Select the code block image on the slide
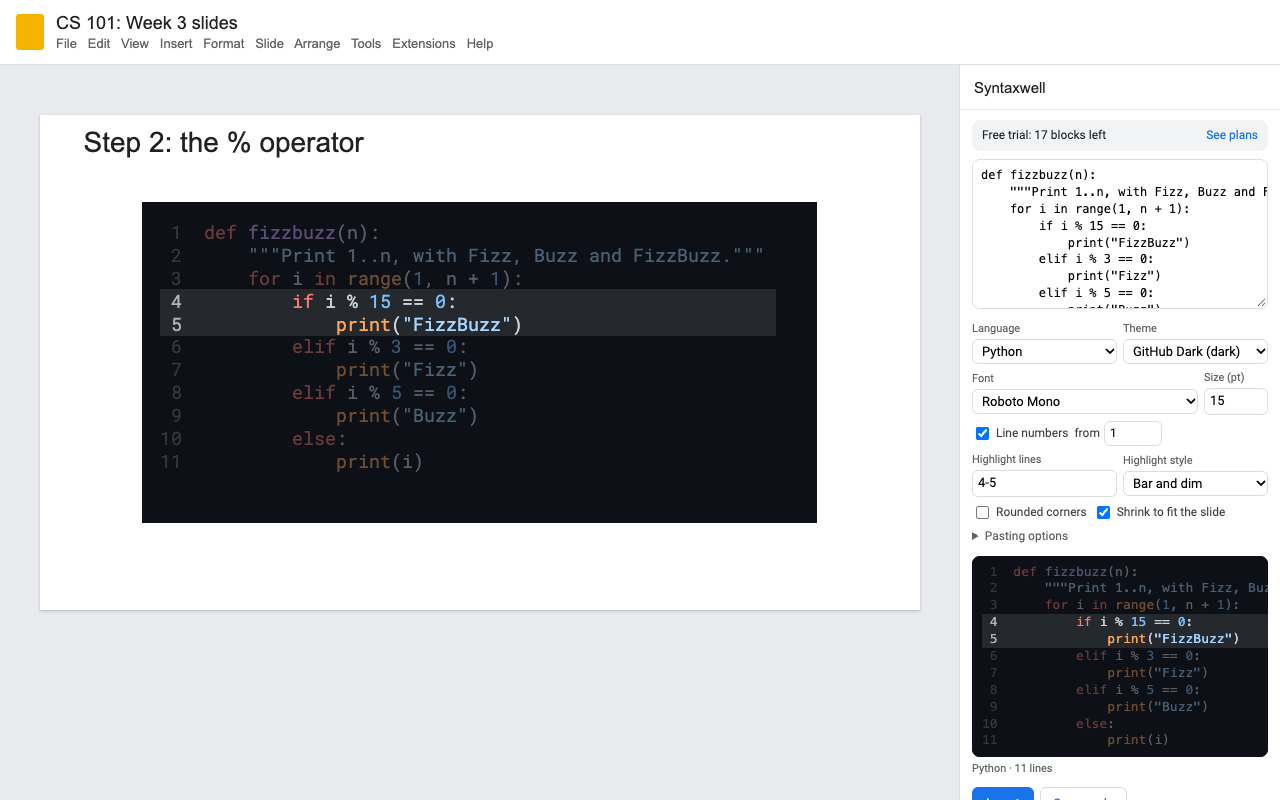This screenshot has height=800, width=1280. pyautogui.click(x=479, y=362)
